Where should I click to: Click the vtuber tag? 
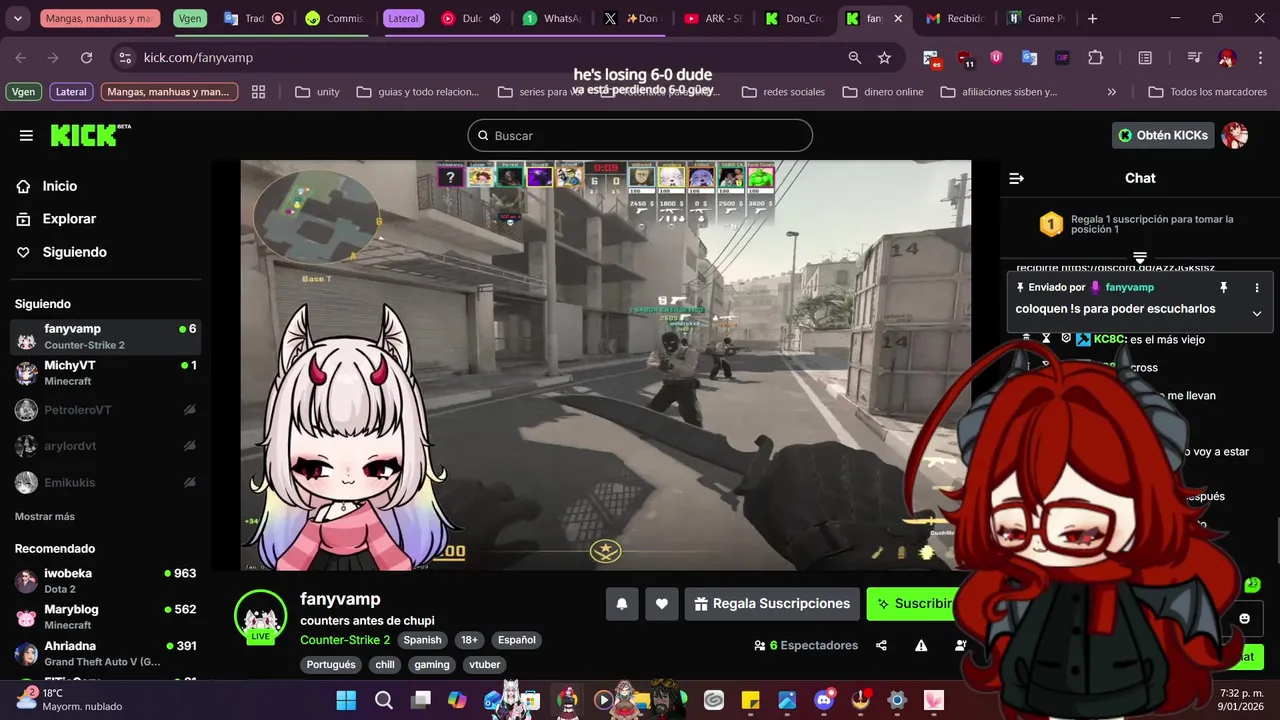[x=485, y=664]
